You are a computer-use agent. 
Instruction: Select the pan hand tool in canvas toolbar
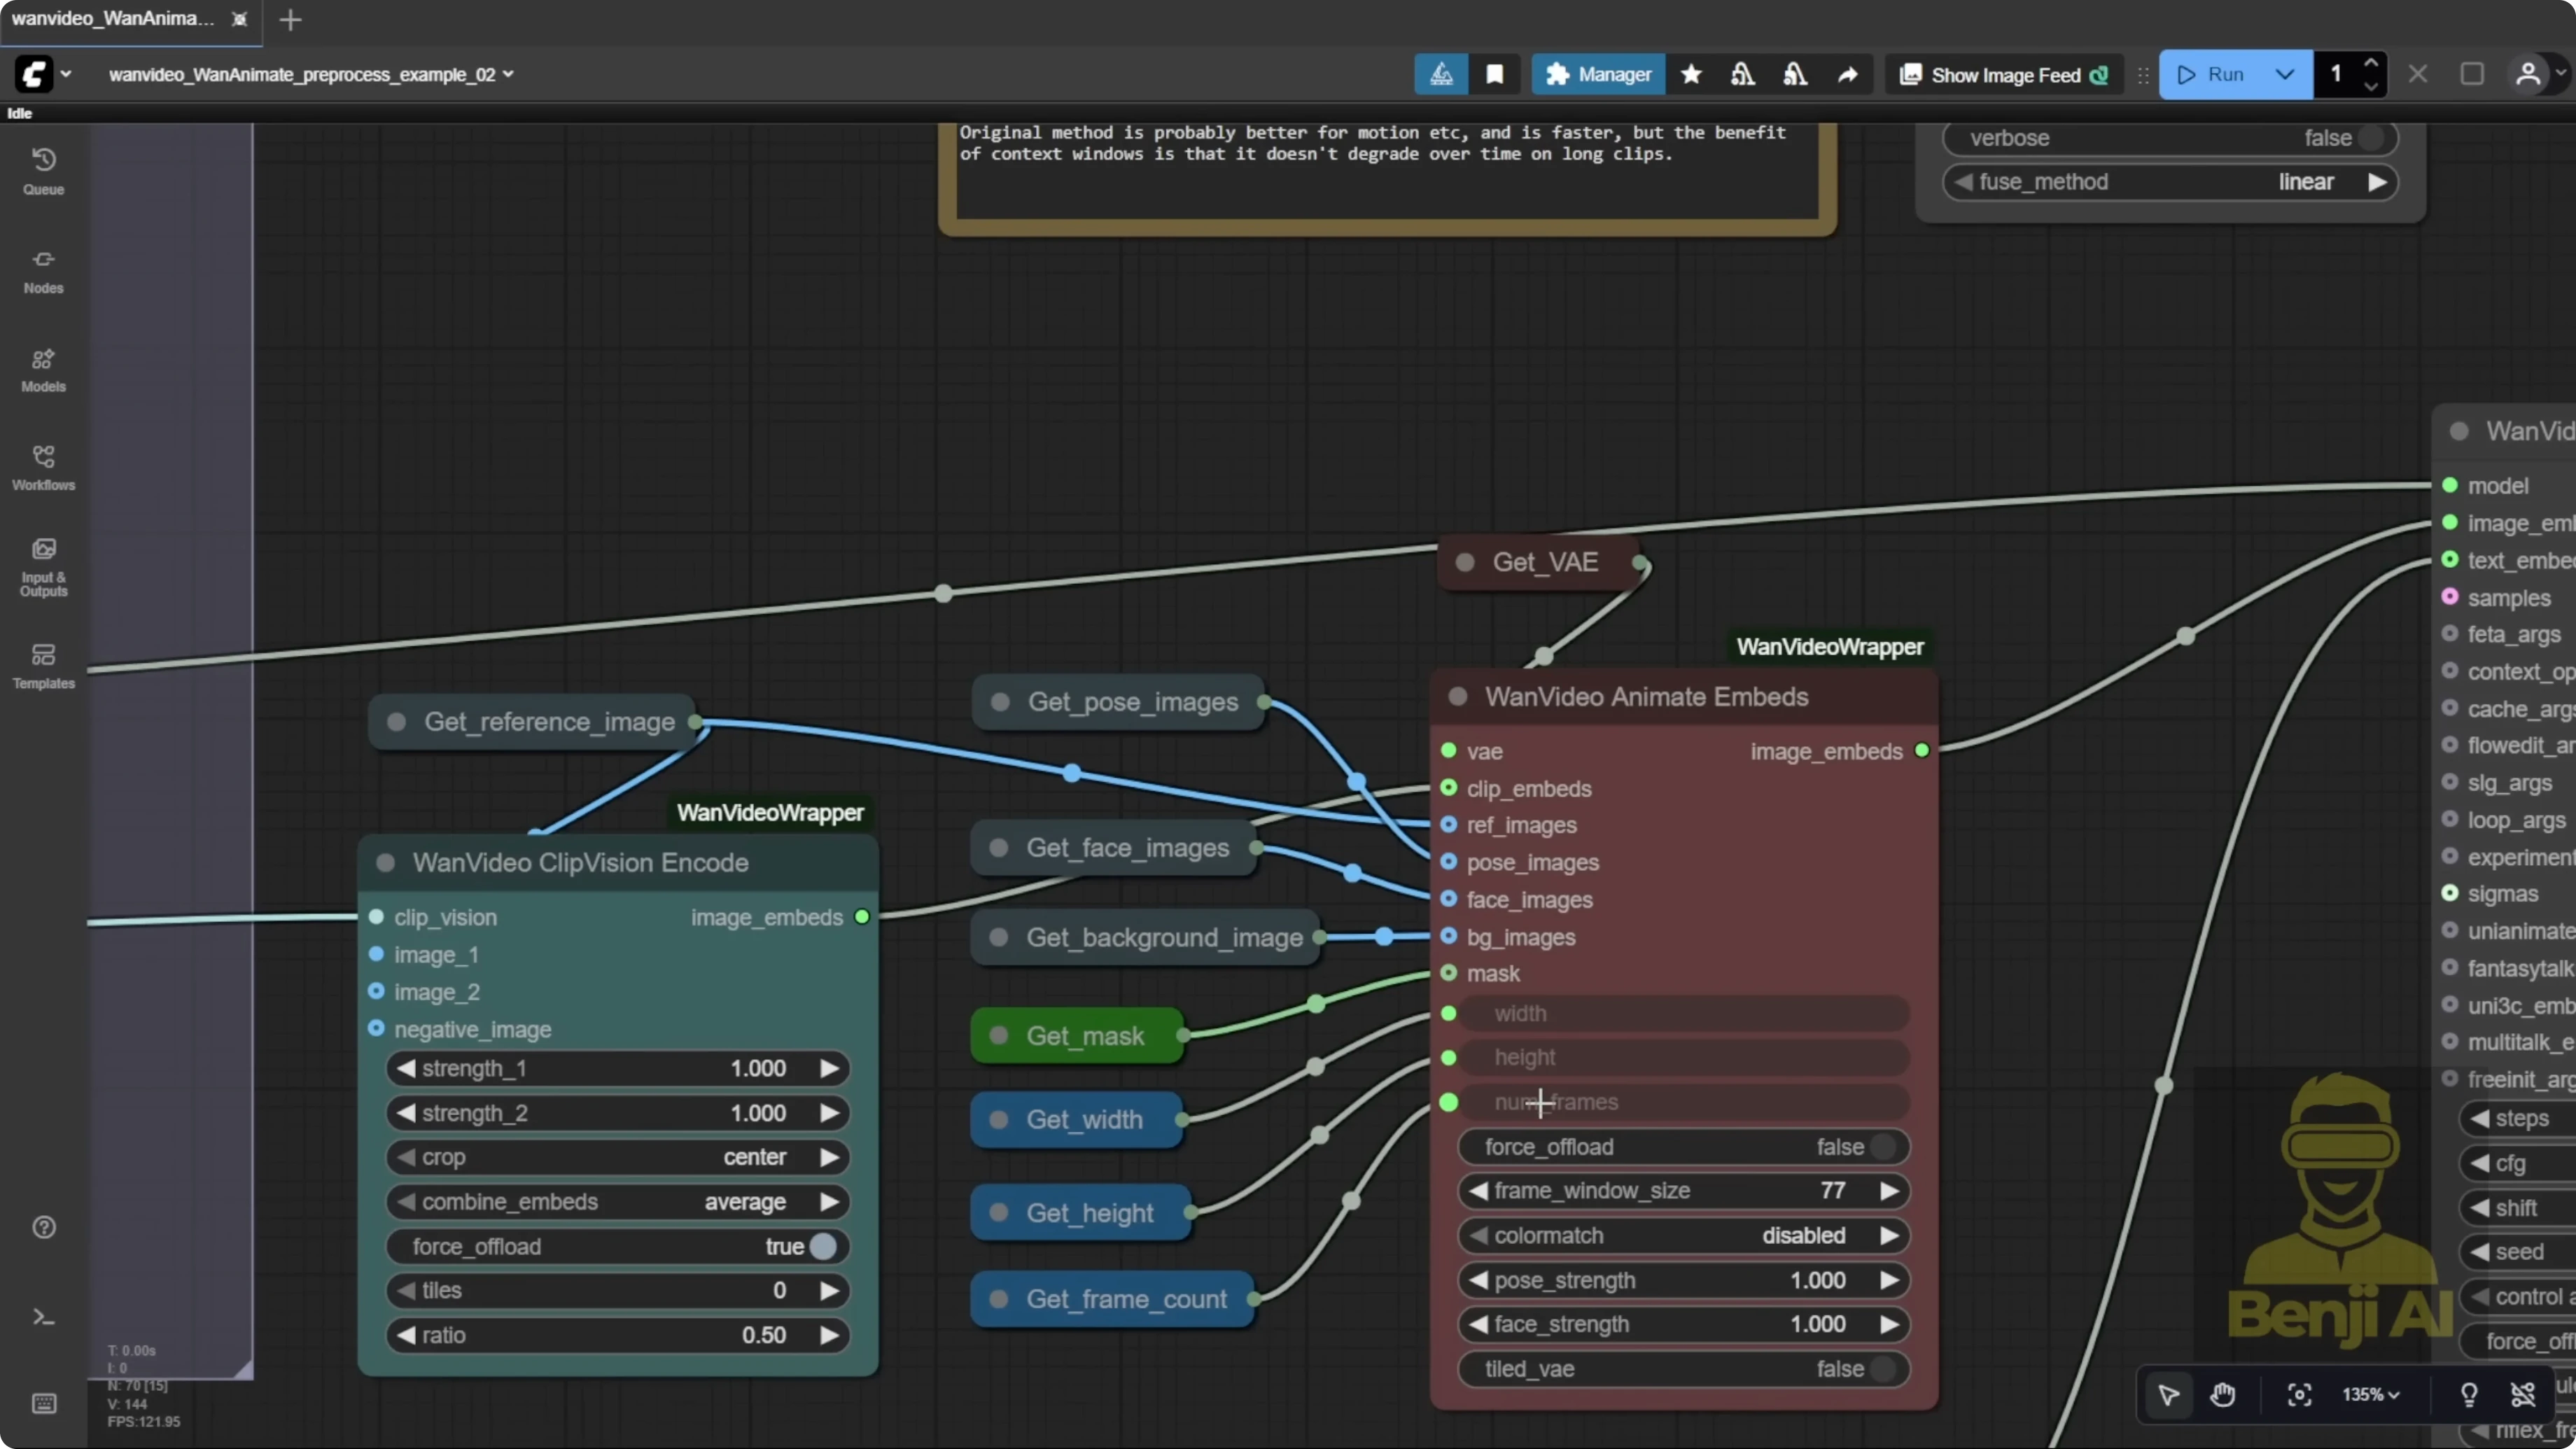2224,1395
